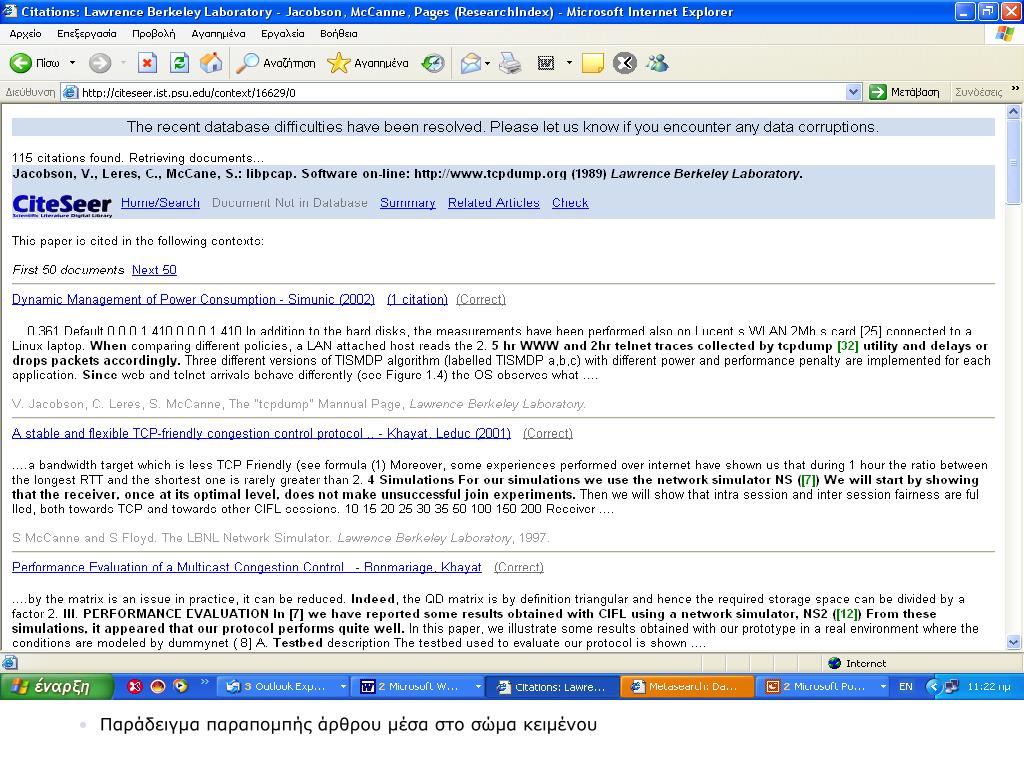The height and width of the screenshot is (768, 1024).
Task: Open the Khayat, Leduc (2001) paper link
Action: point(261,433)
